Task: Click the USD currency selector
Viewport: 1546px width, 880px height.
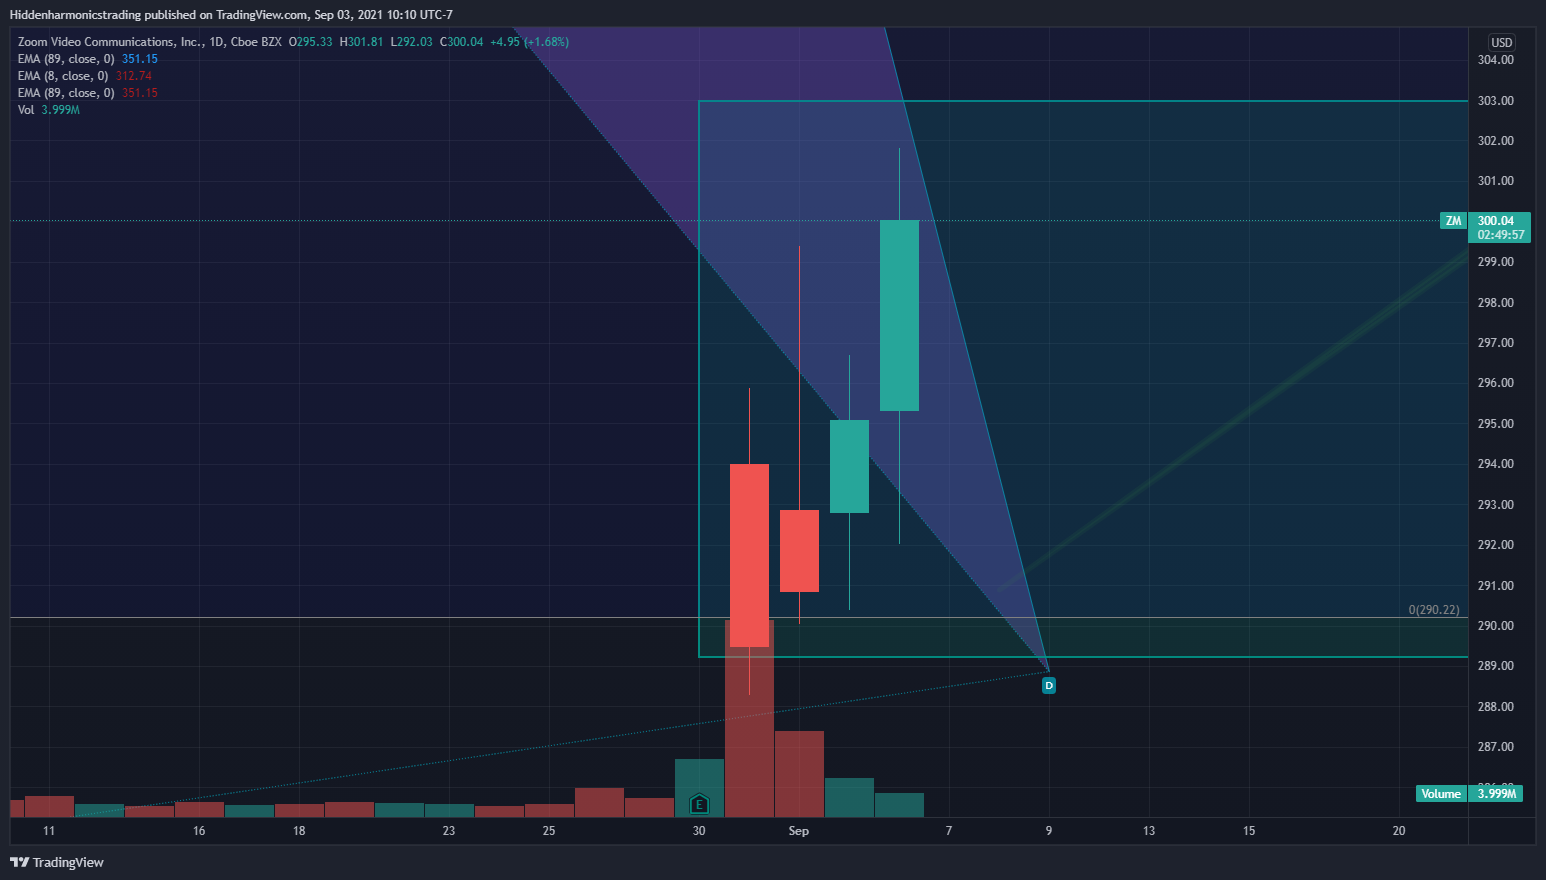Action: [x=1502, y=42]
